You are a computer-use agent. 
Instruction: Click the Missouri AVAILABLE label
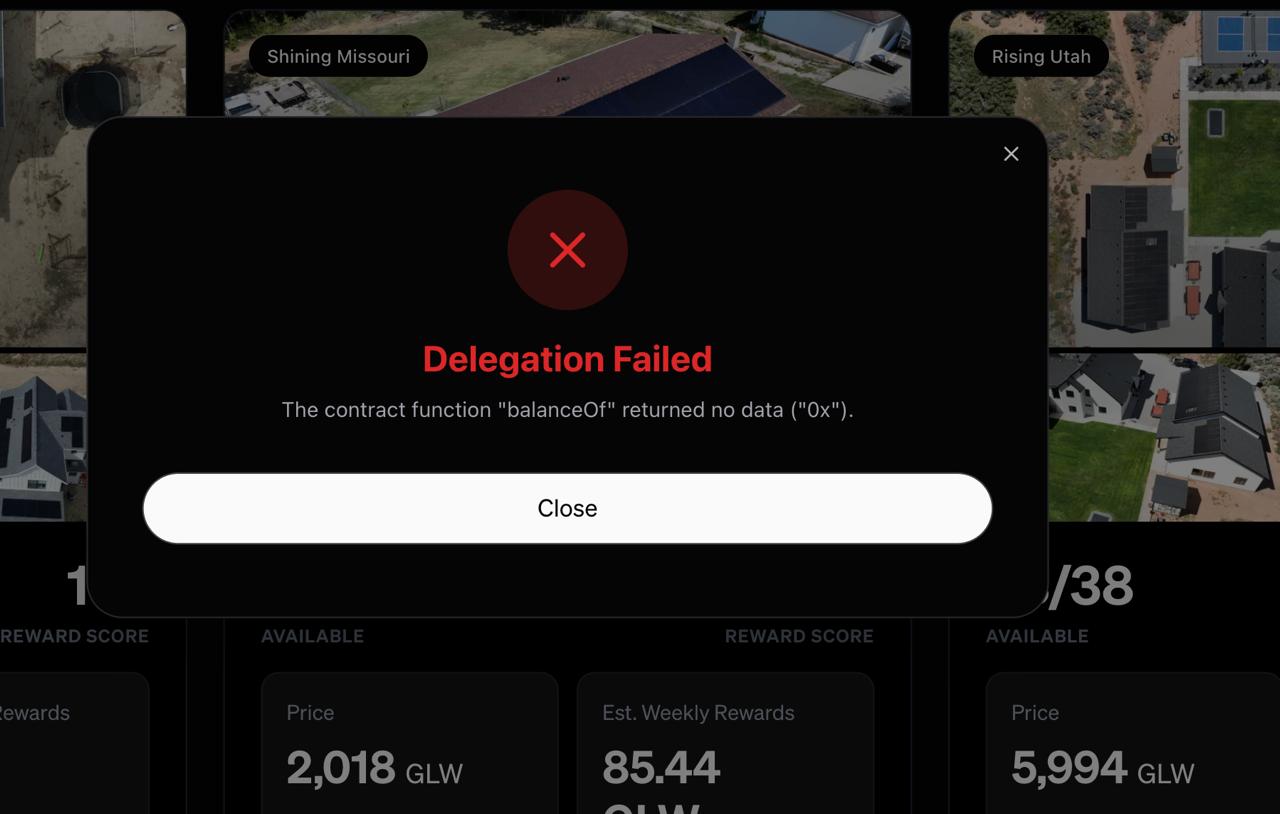(x=312, y=636)
